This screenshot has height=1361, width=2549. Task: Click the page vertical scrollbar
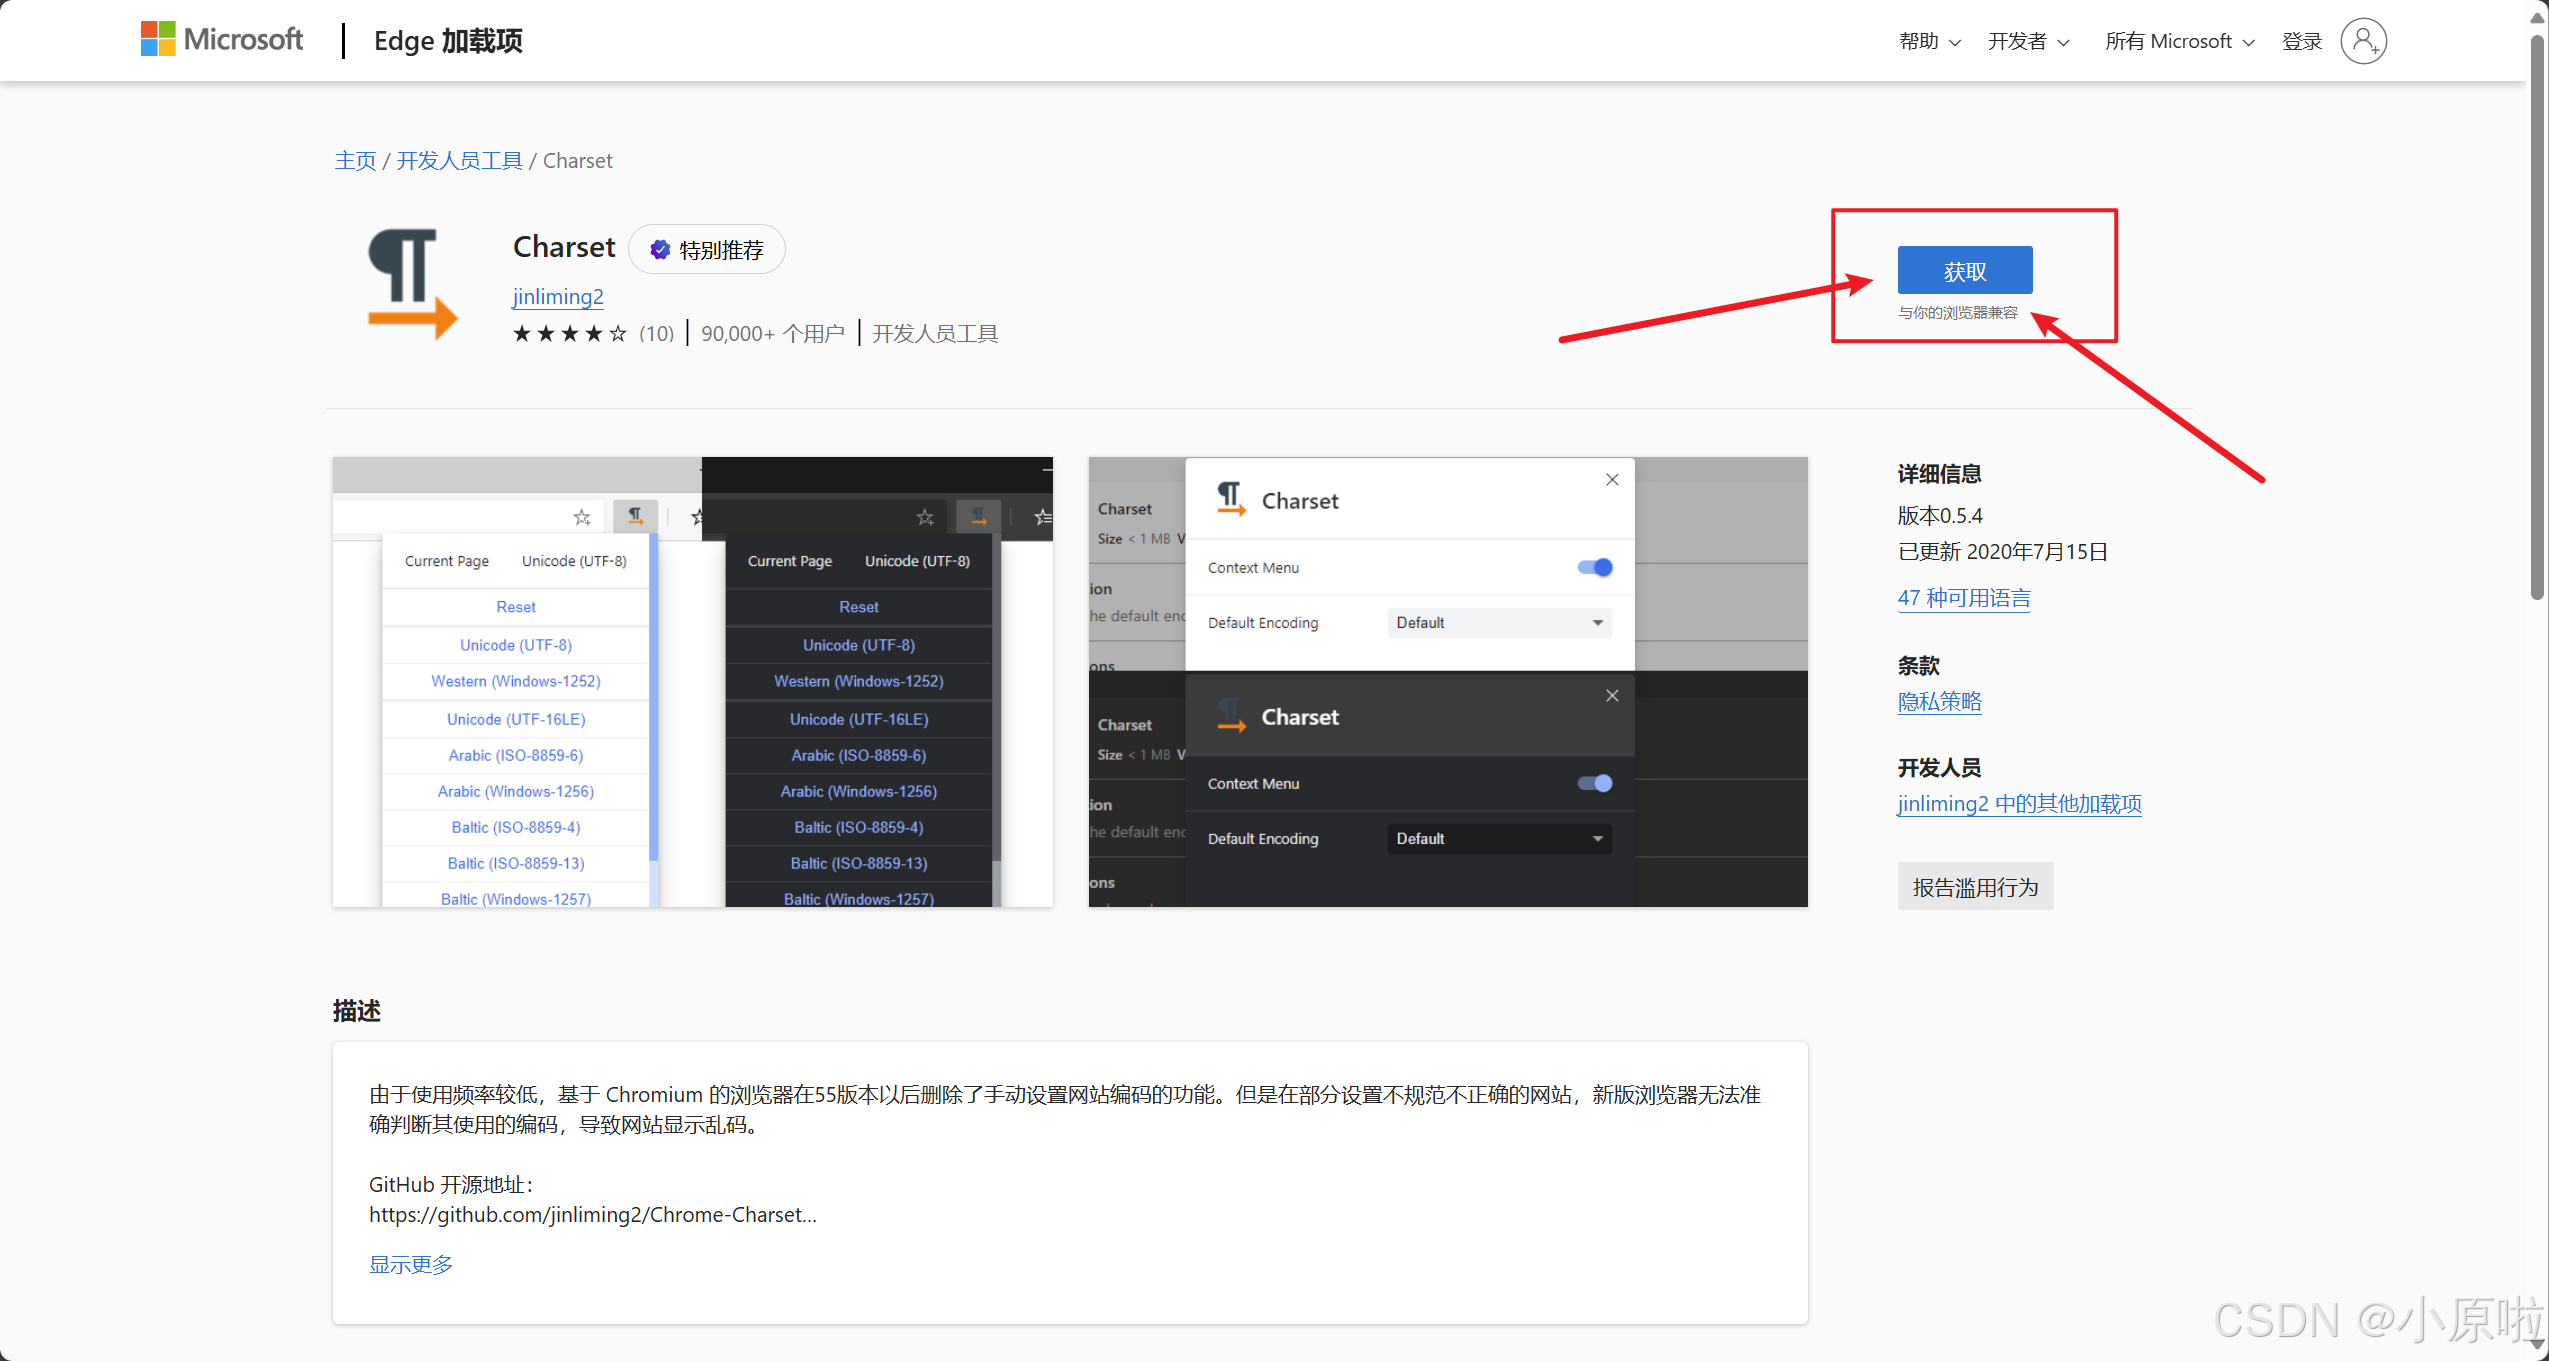2537,320
